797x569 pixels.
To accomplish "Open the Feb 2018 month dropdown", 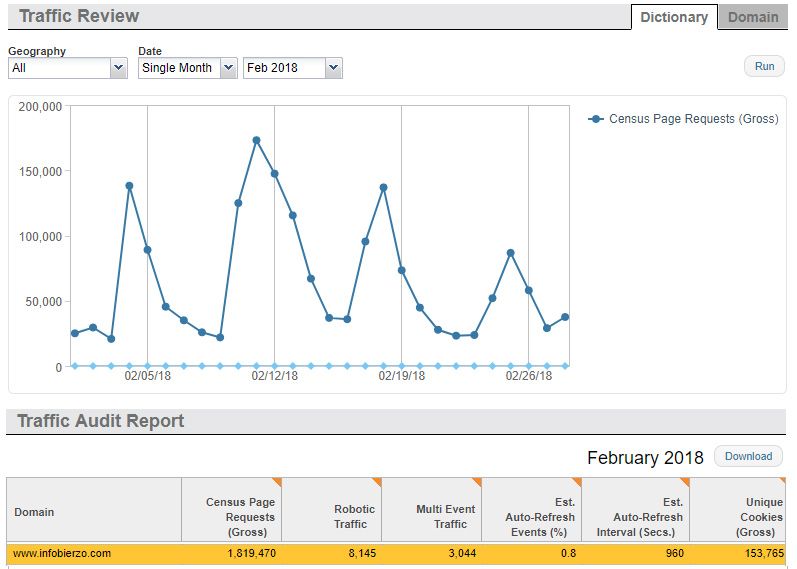I will (x=292, y=68).
